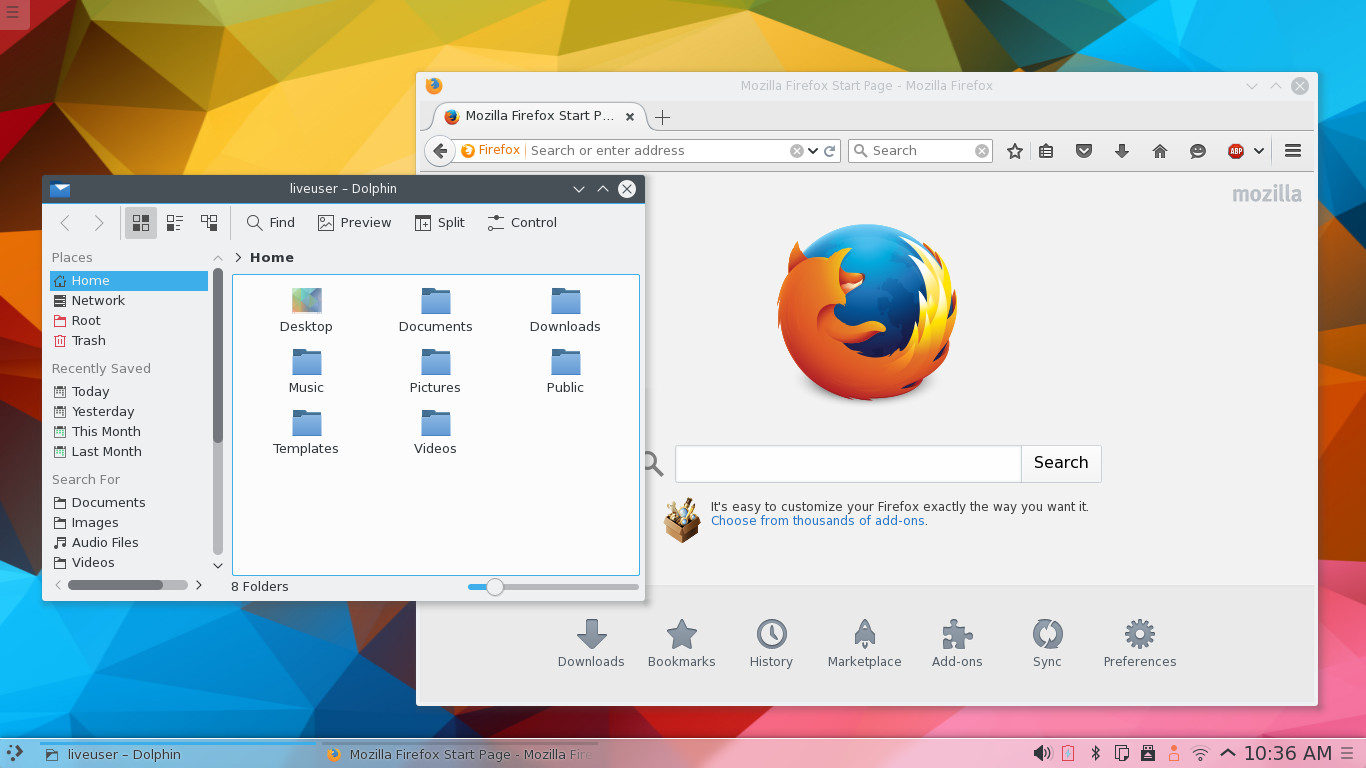This screenshot has height=768, width=1366.
Task: Save page to Pocket
Action: (1084, 151)
